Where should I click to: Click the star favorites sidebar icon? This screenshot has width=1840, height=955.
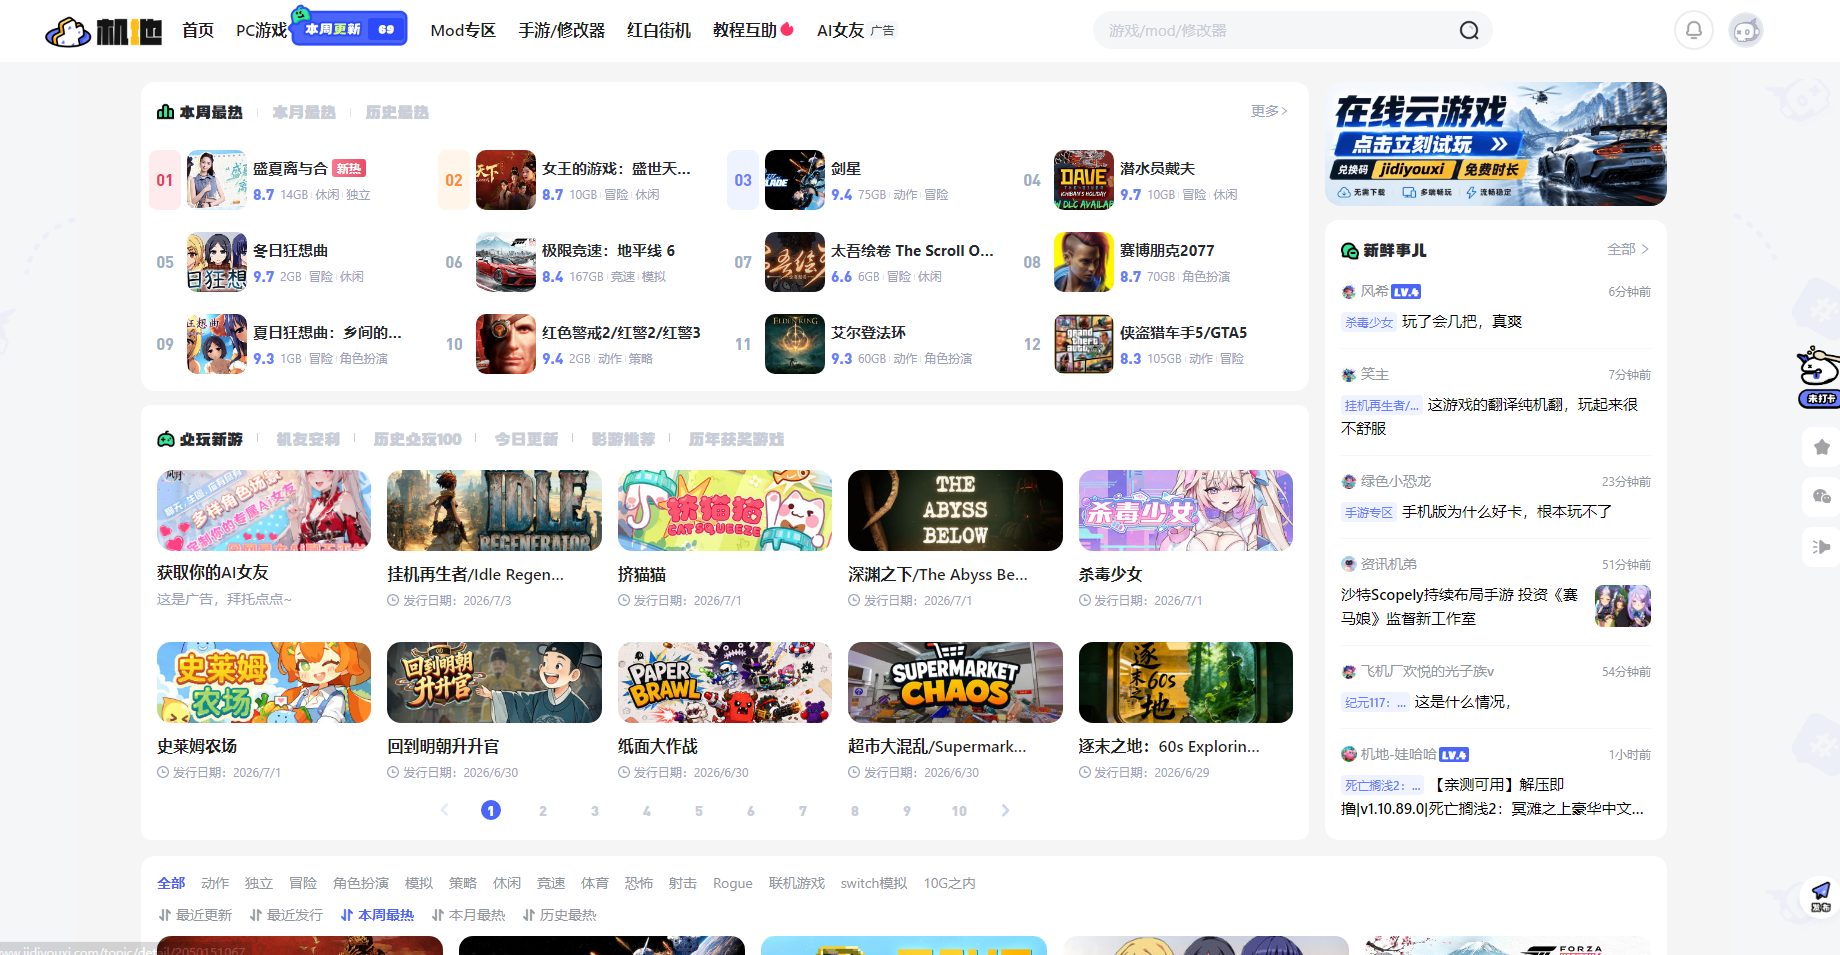1821,447
